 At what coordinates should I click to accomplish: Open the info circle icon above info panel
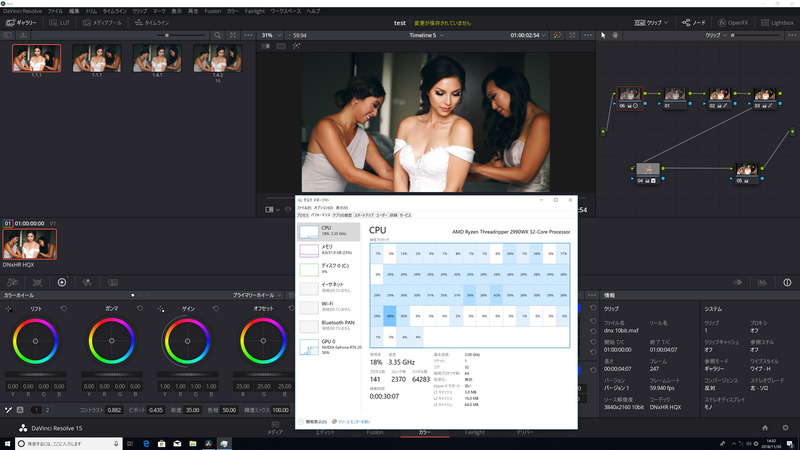[787, 282]
